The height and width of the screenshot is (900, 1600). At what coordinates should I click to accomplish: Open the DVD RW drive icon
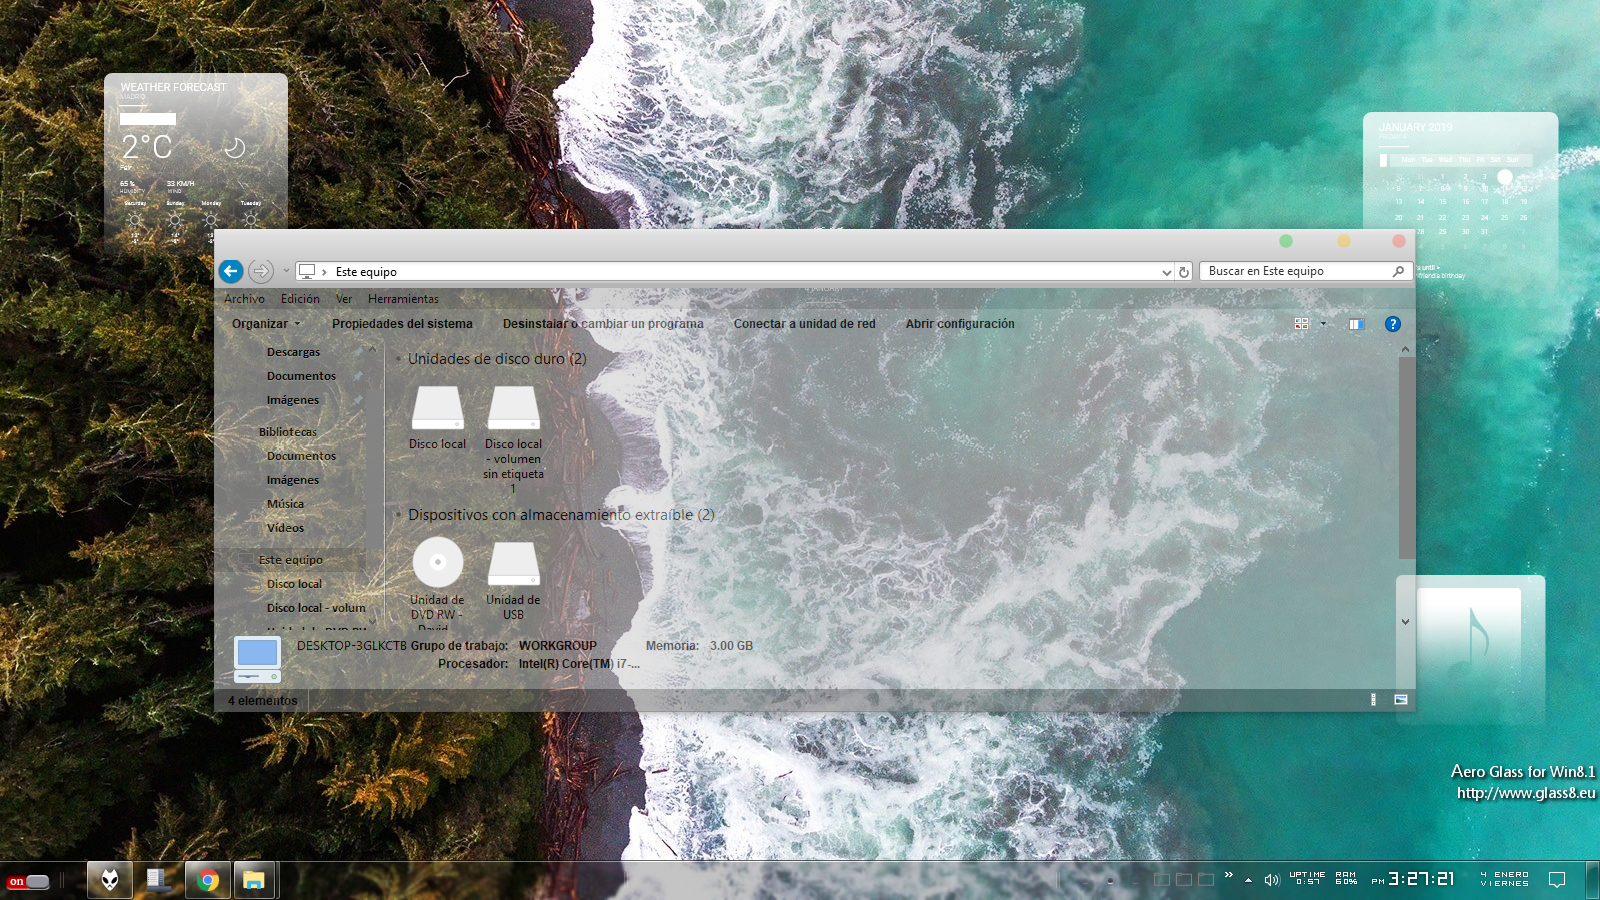[x=437, y=563]
